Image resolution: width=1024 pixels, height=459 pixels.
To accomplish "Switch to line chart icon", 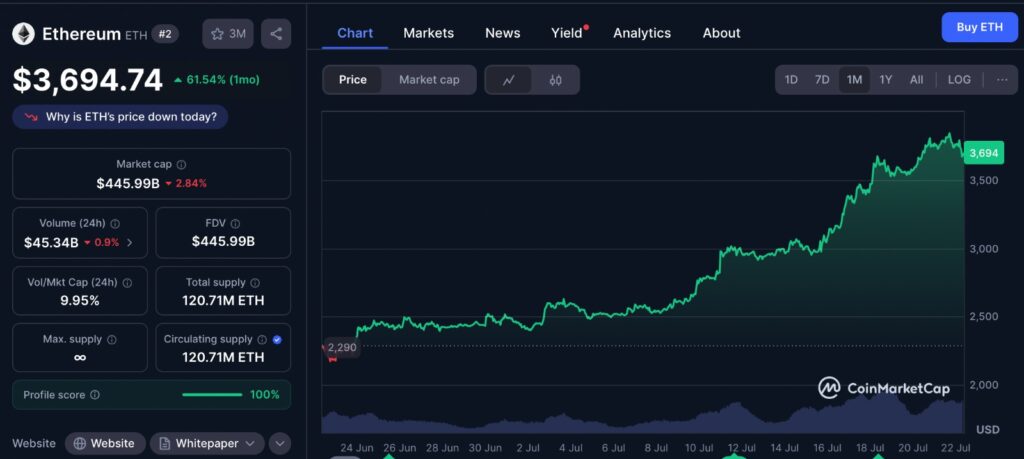I will [x=509, y=80].
